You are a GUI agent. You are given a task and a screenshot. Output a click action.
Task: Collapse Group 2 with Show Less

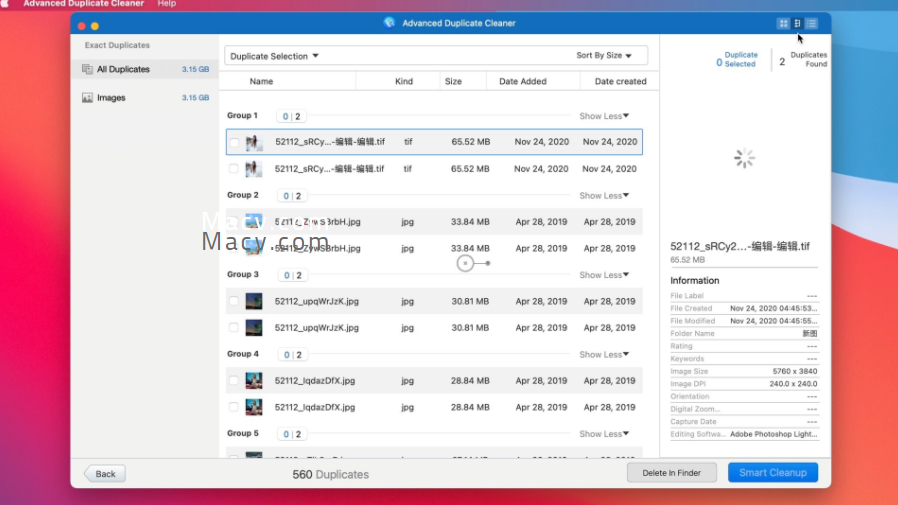pyautogui.click(x=604, y=196)
